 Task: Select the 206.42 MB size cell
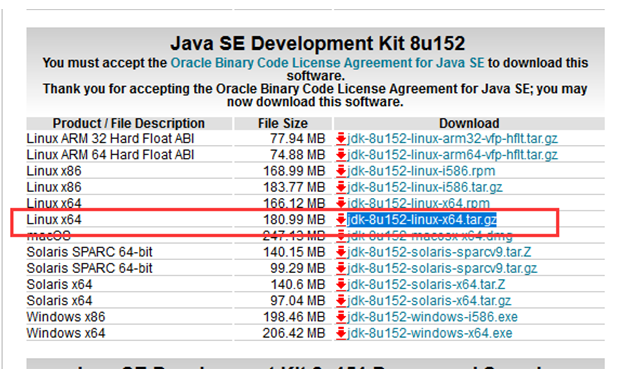(294, 333)
